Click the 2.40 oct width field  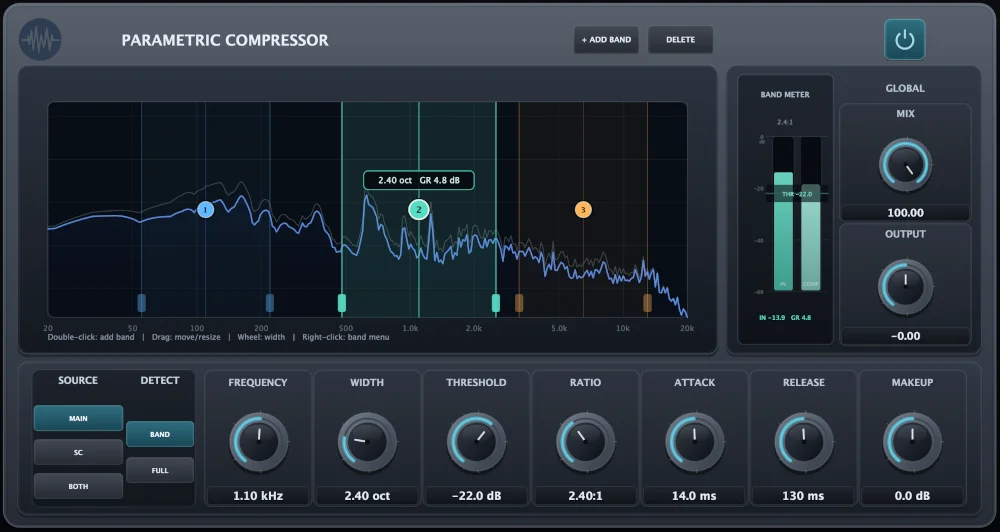click(x=367, y=496)
